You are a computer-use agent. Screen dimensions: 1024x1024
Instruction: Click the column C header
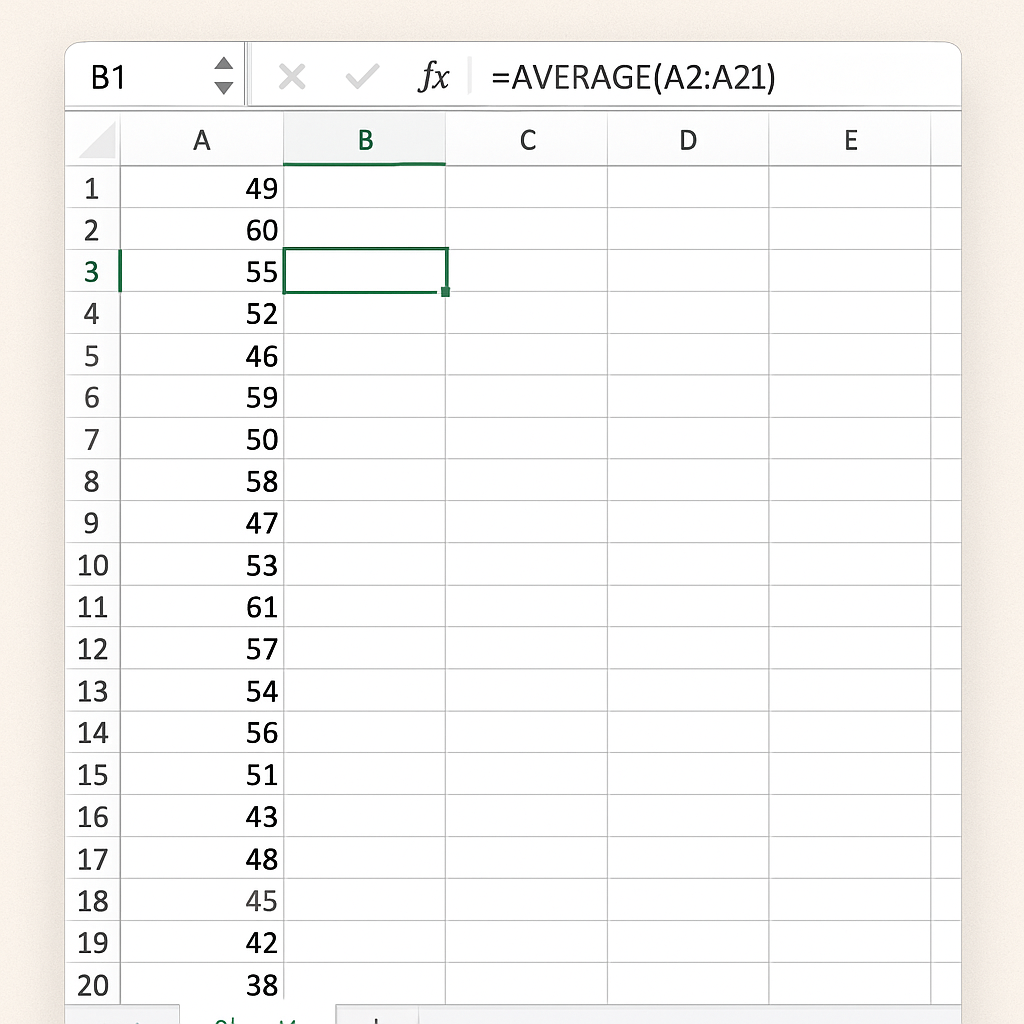point(527,141)
